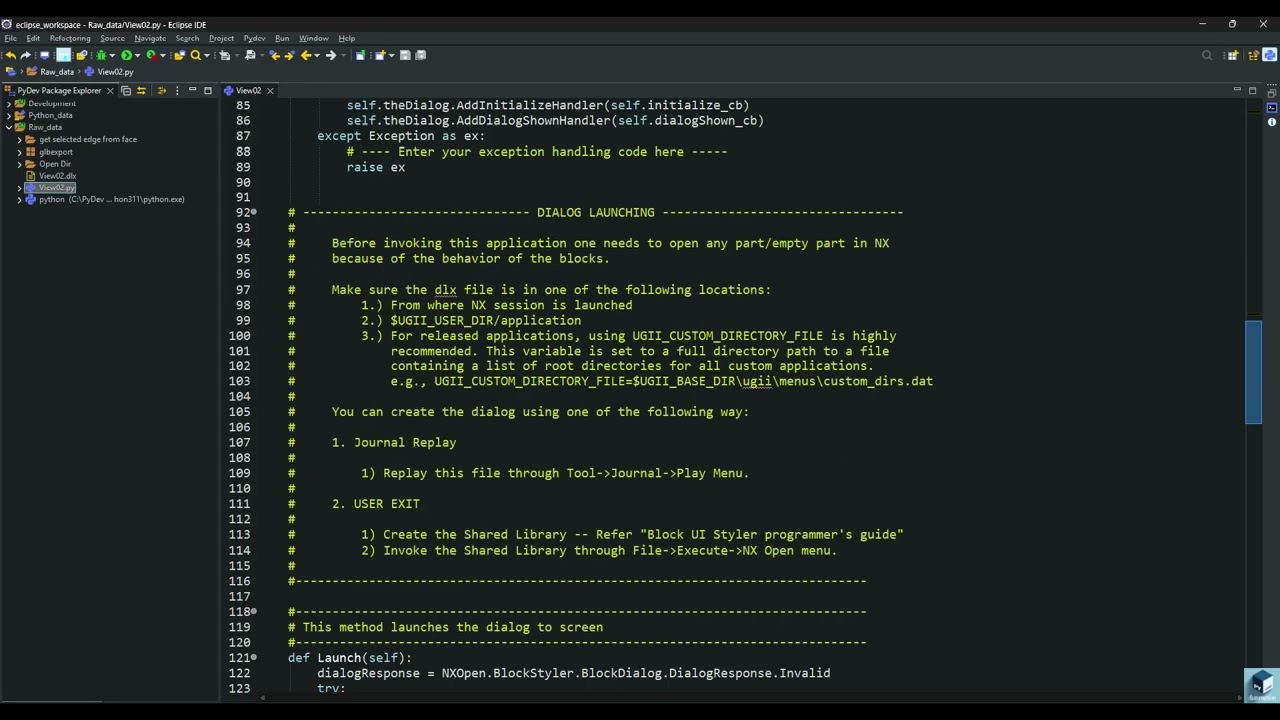Expand the glbexport package
The height and width of the screenshot is (720, 1280).
19,152
